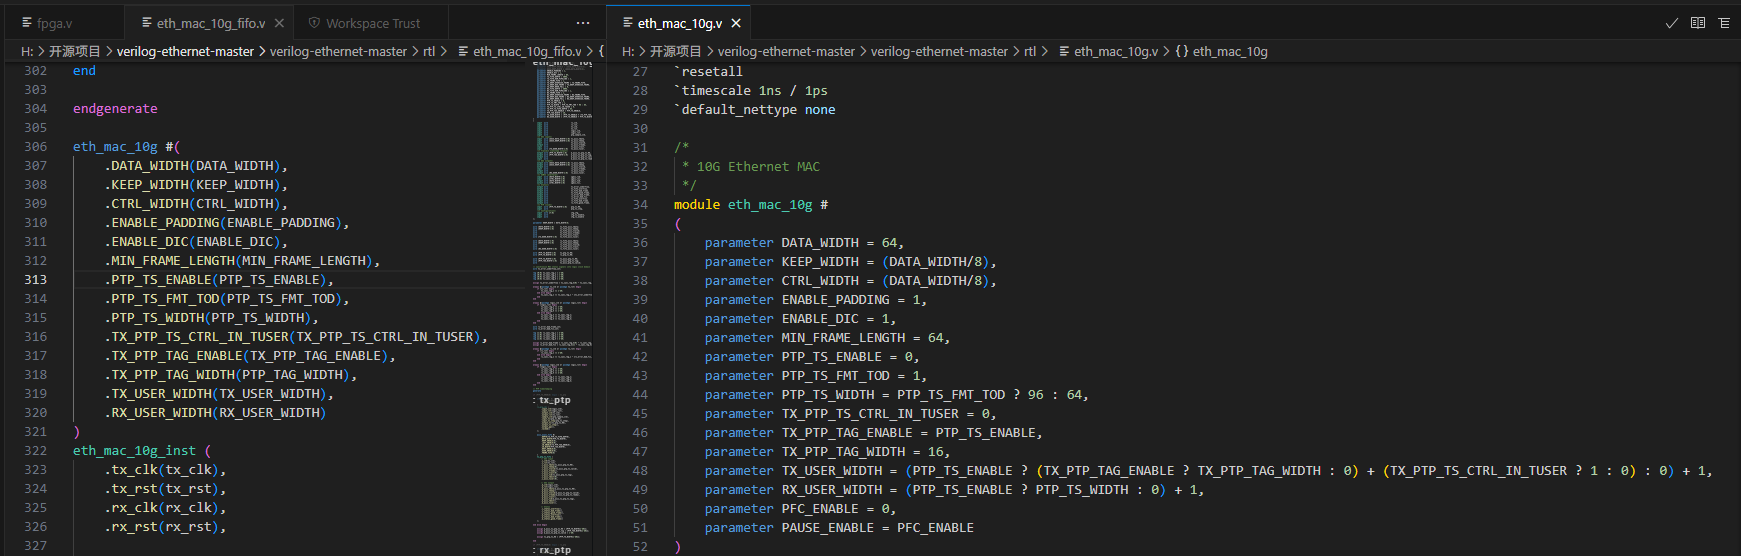Close the eth_mac_10g_fifo.v tab
The image size is (1741, 556).
tap(279, 23)
